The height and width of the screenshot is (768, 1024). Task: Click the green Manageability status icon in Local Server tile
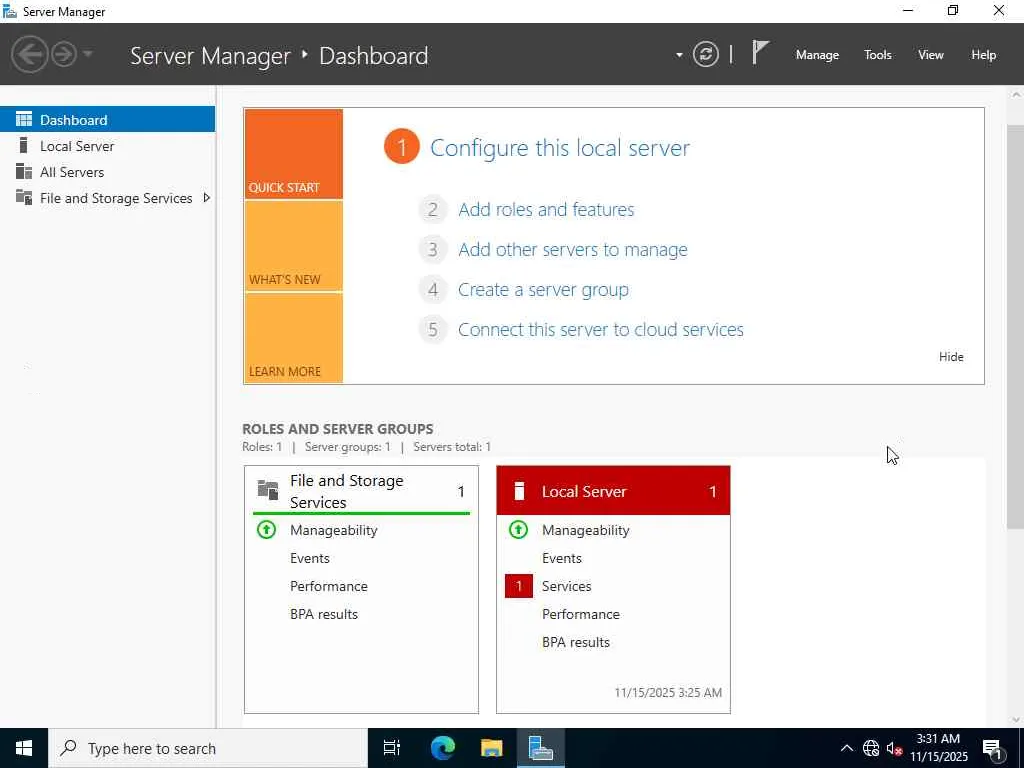pos(519,530)
